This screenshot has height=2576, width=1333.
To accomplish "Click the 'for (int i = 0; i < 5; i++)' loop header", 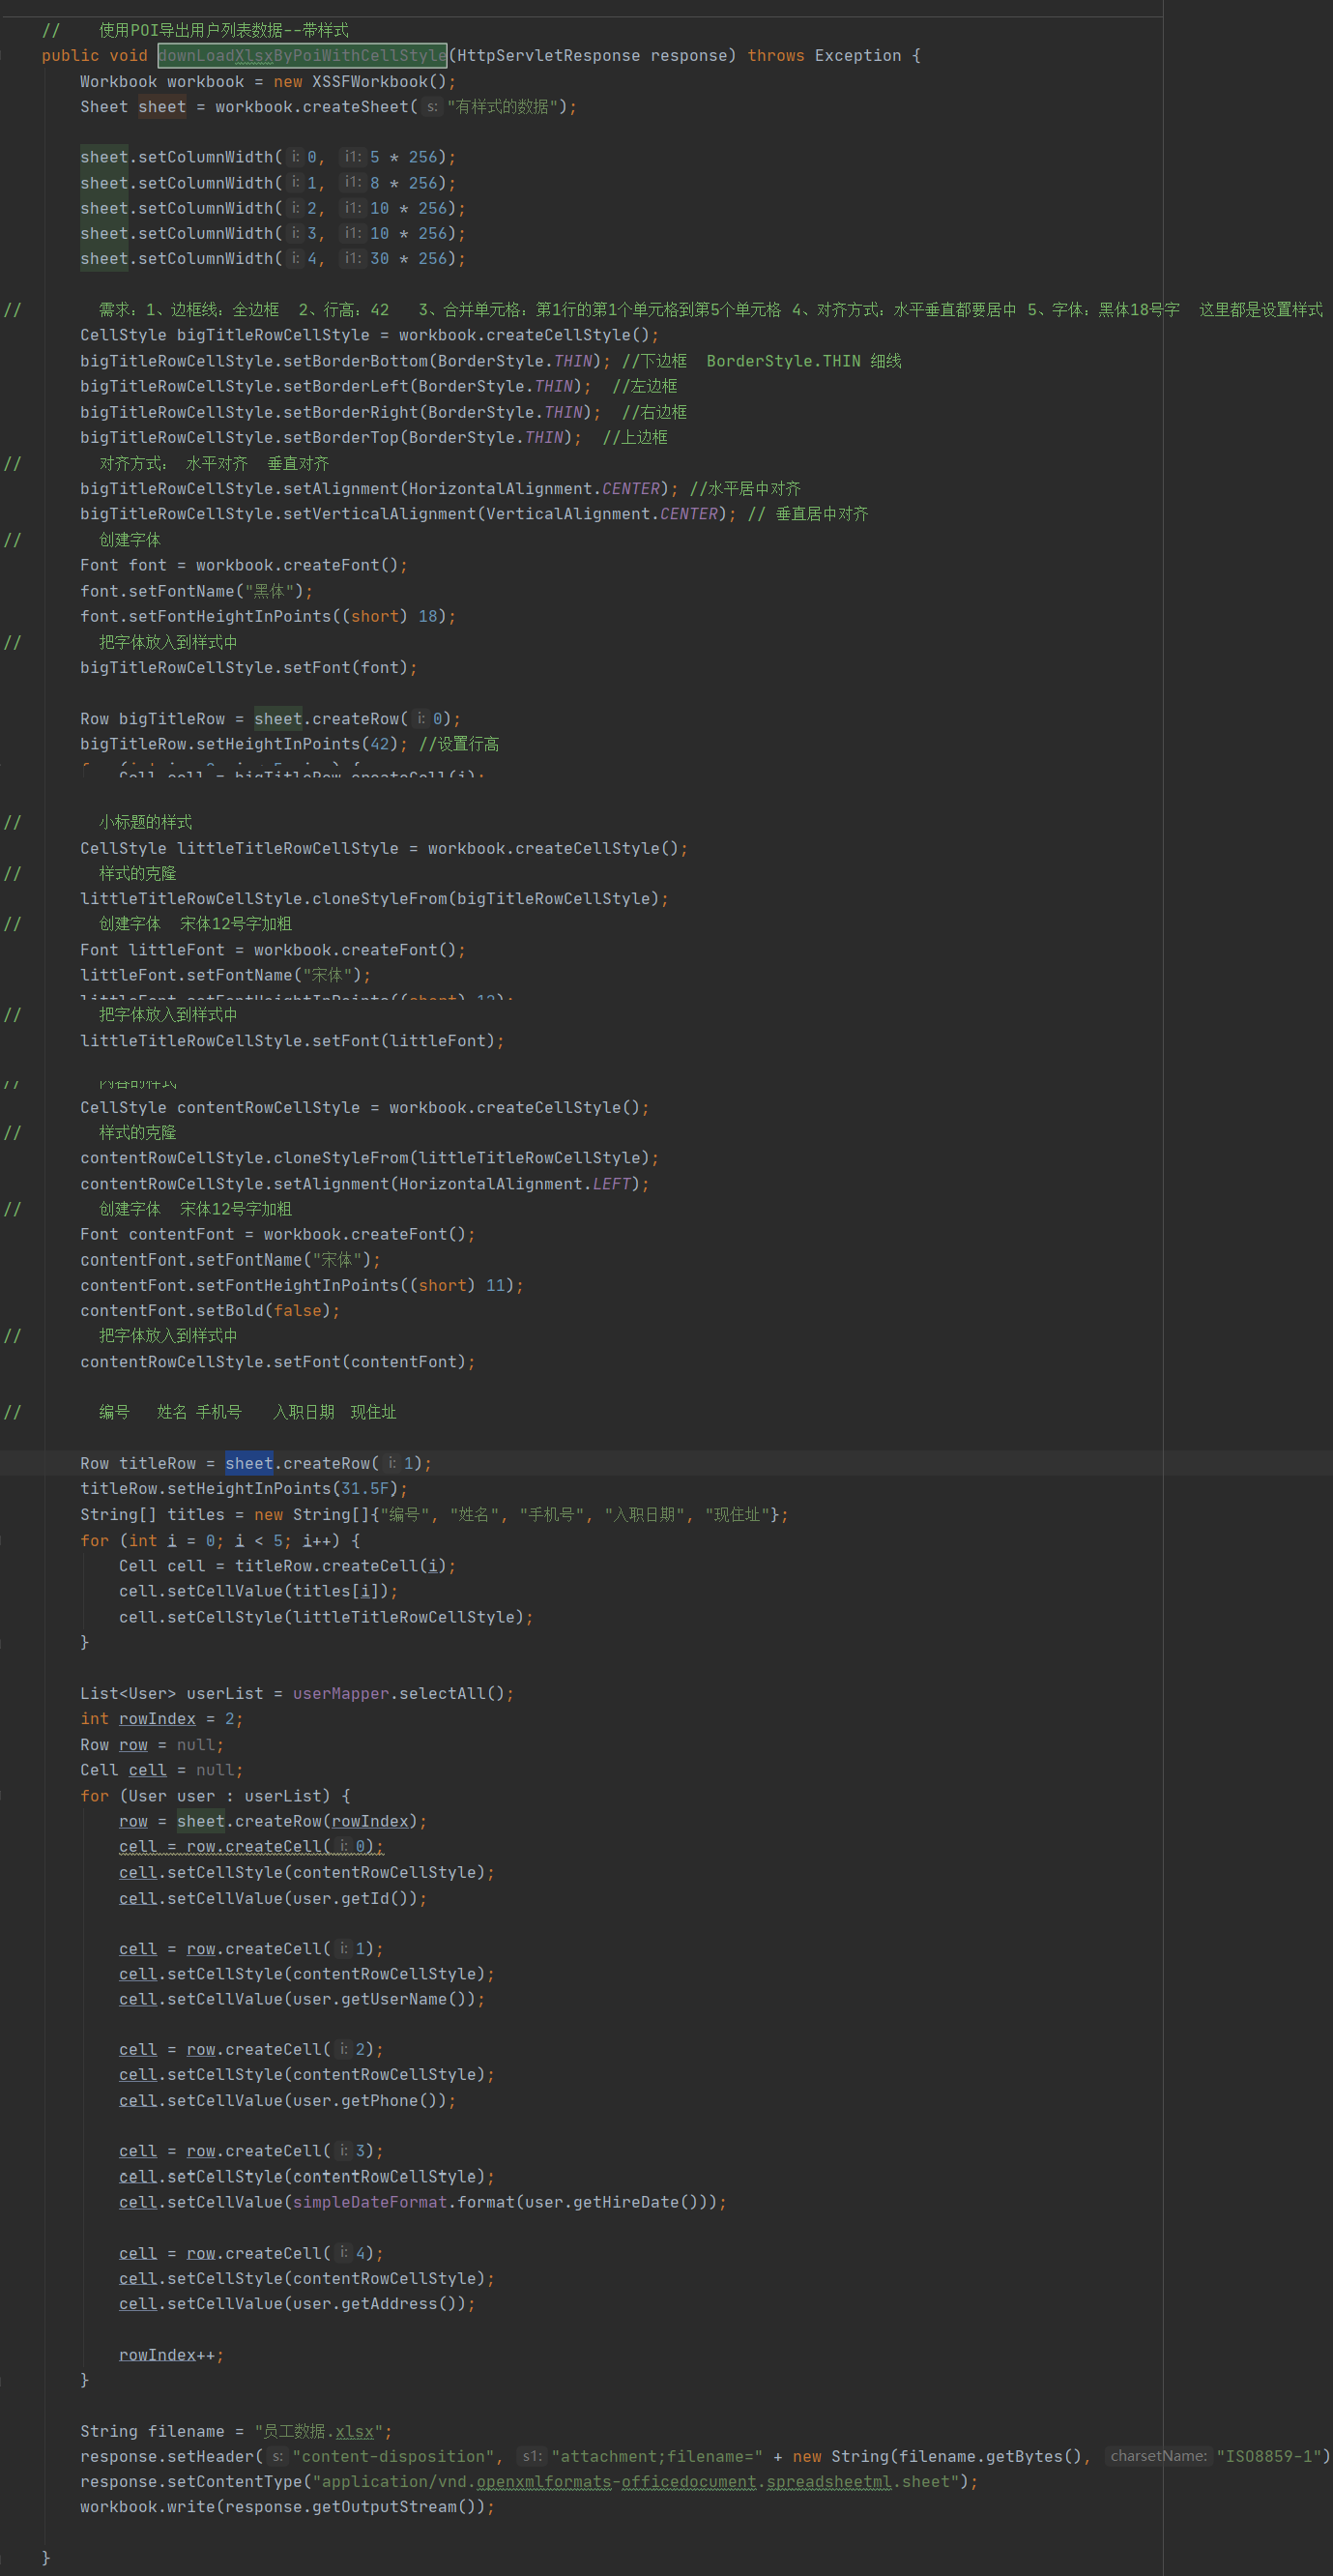I will point(220,1540).
